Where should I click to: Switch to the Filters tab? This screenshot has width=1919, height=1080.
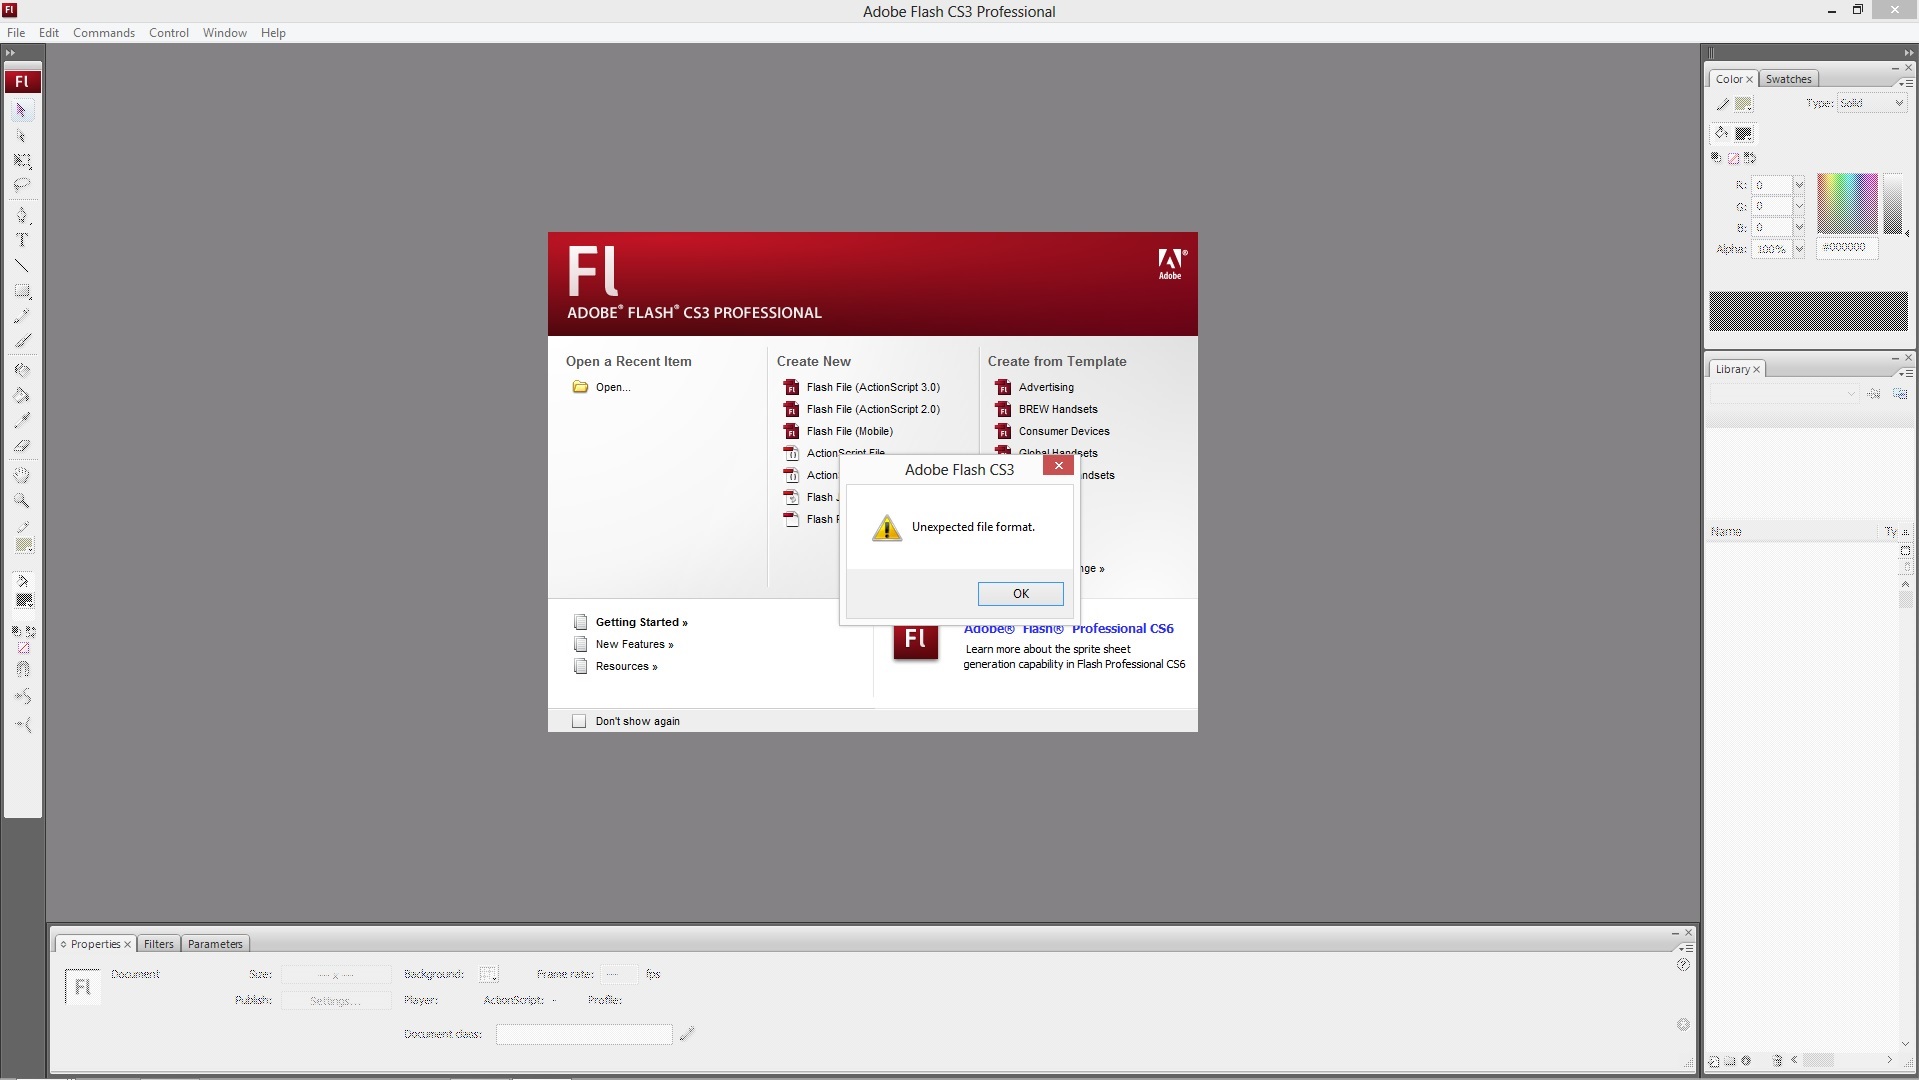[158, 944]
